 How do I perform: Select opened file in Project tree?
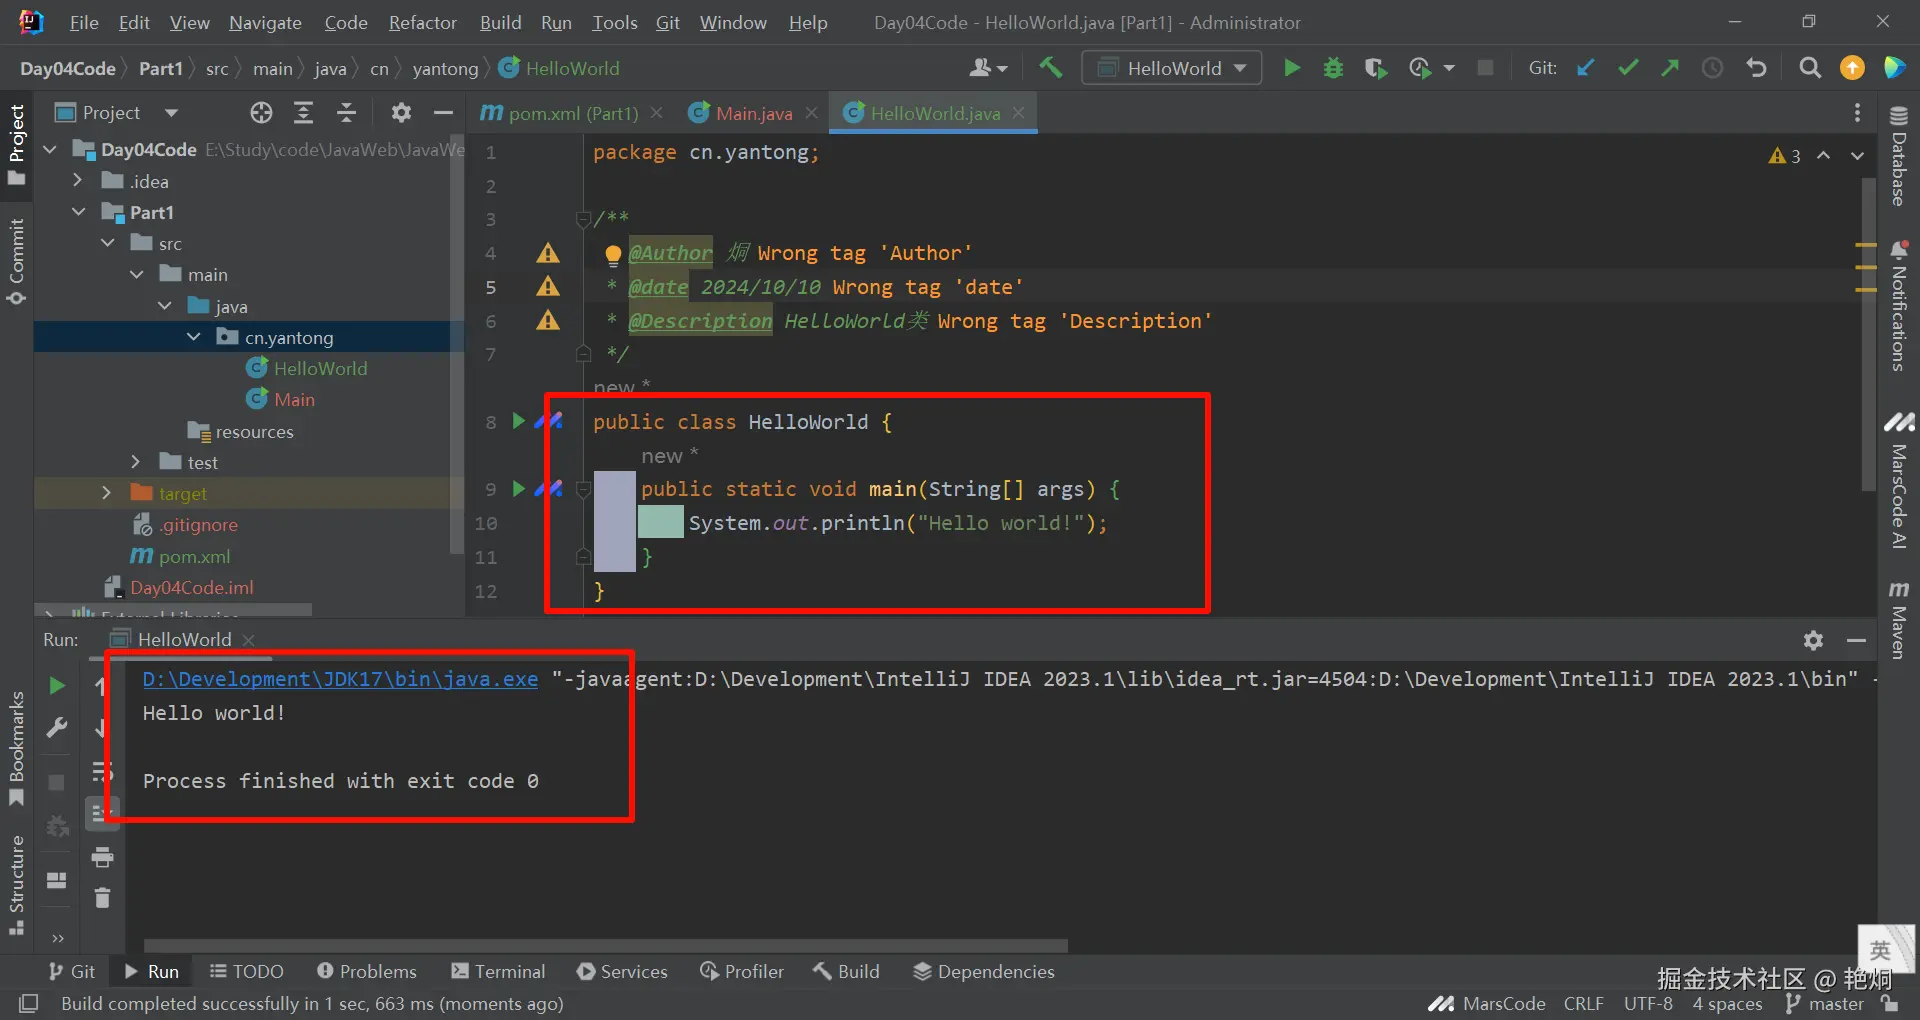(261, 113)
